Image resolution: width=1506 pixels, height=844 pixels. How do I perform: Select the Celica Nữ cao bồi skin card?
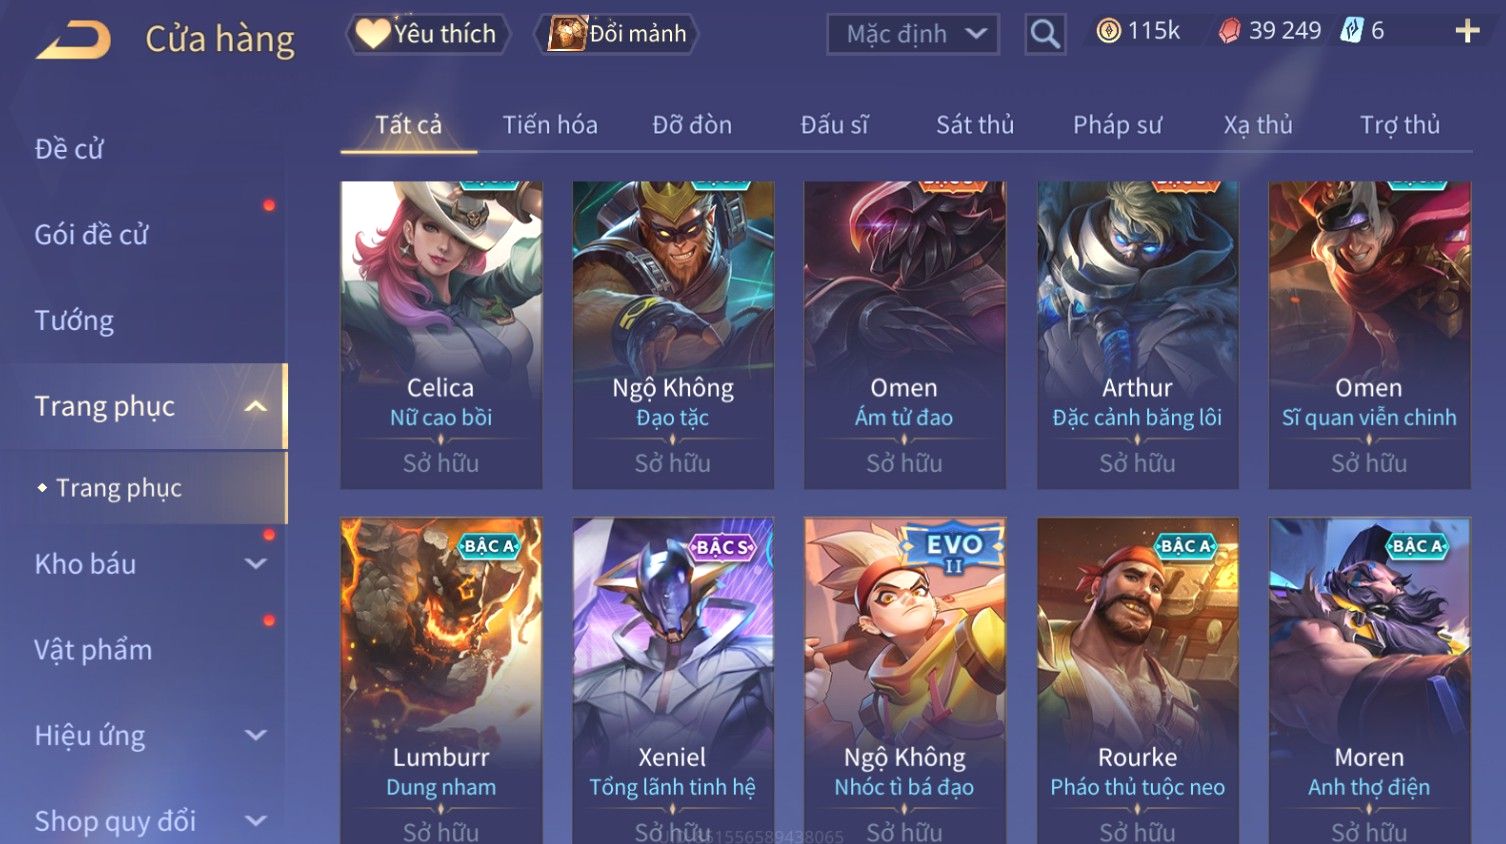click(441, 335)
